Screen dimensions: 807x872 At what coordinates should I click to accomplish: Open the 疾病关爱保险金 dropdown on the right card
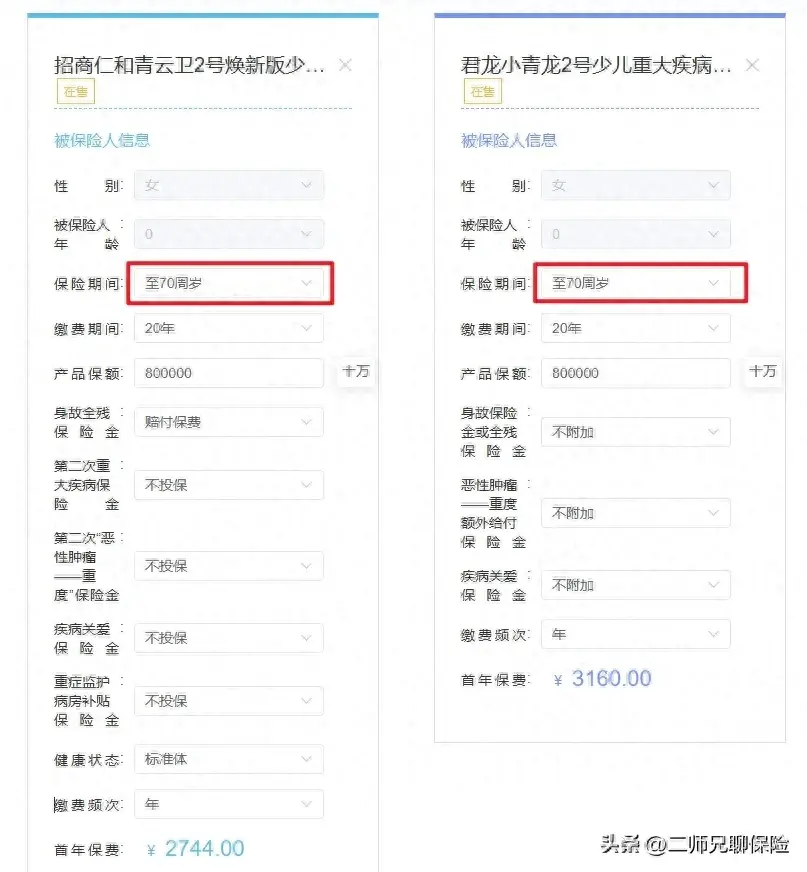tap(636, 584)
